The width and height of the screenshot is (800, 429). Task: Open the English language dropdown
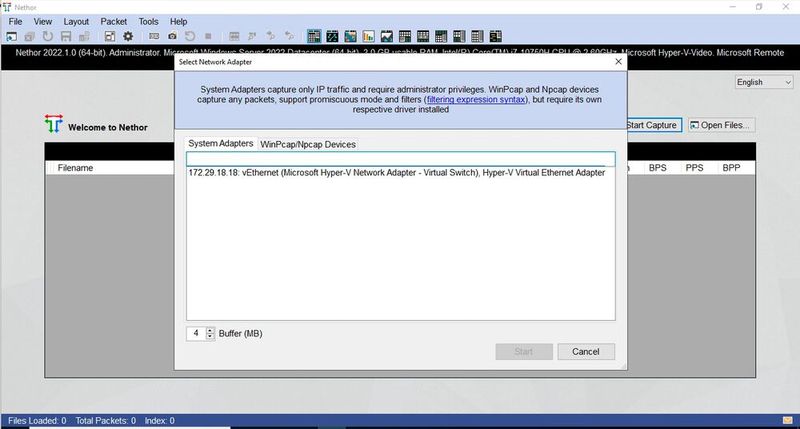tap(764, 82)
